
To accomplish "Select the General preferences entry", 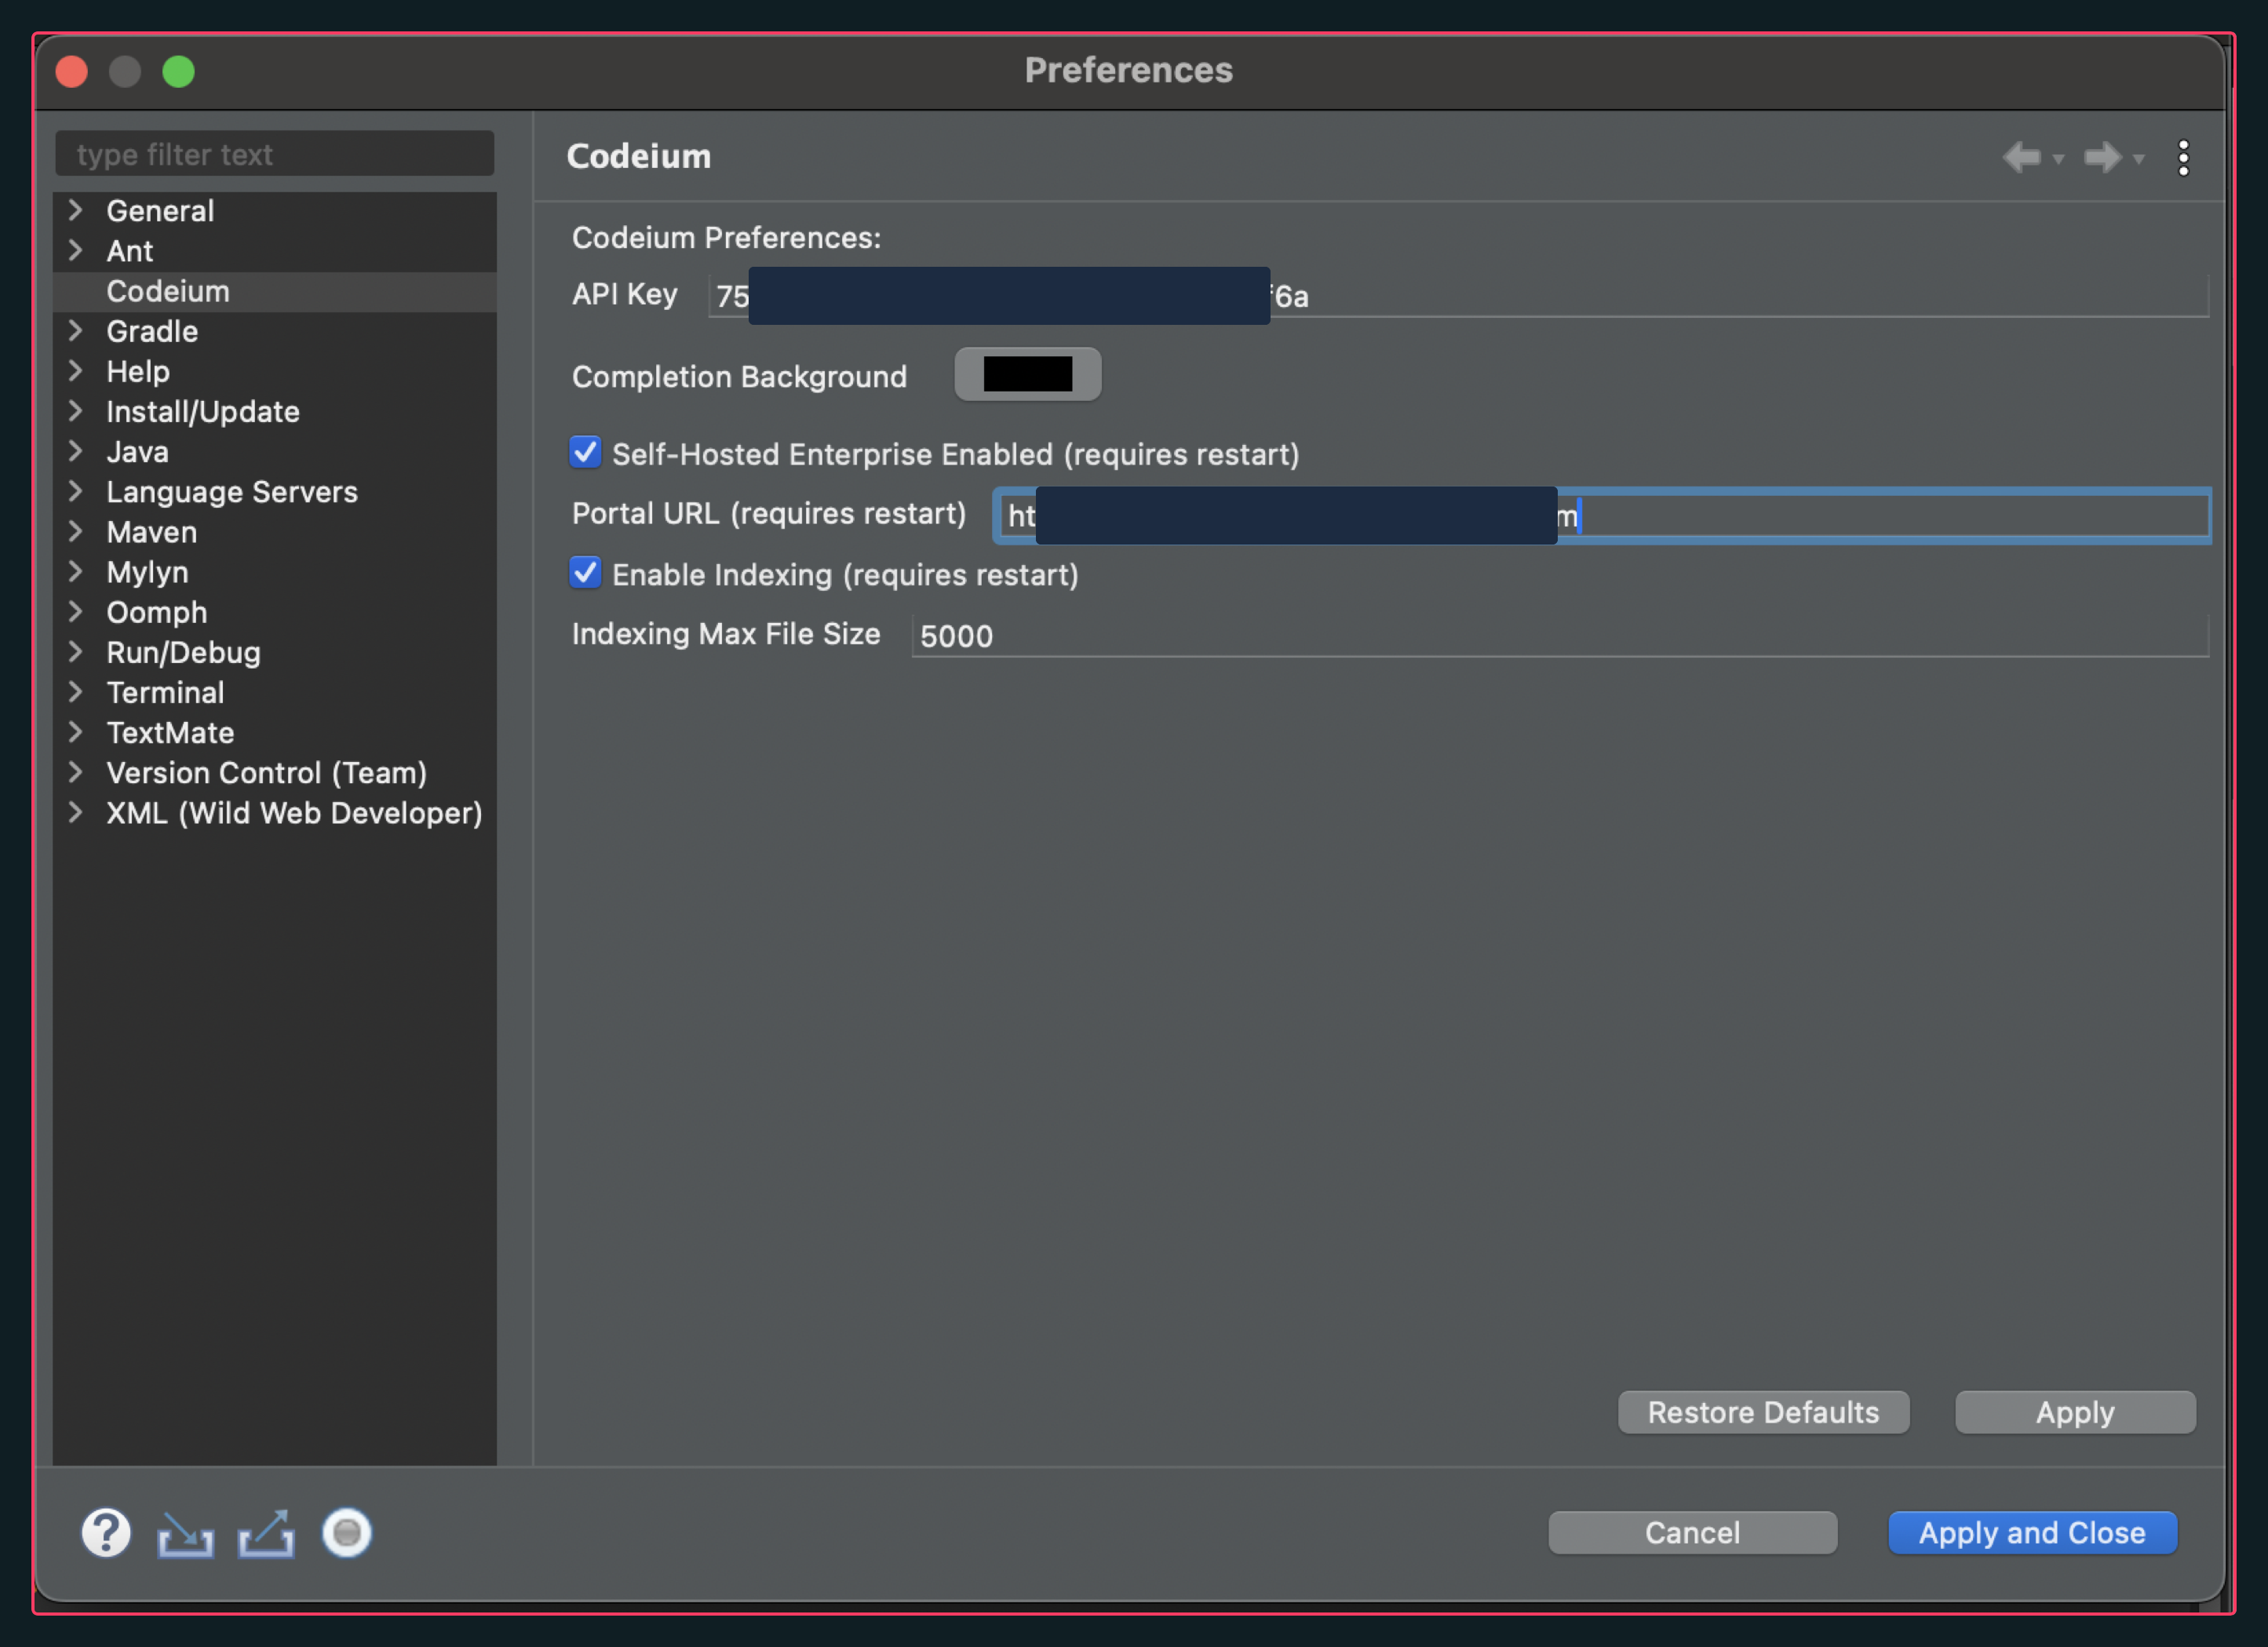I will pyautogui.click(x=160, y=211).
